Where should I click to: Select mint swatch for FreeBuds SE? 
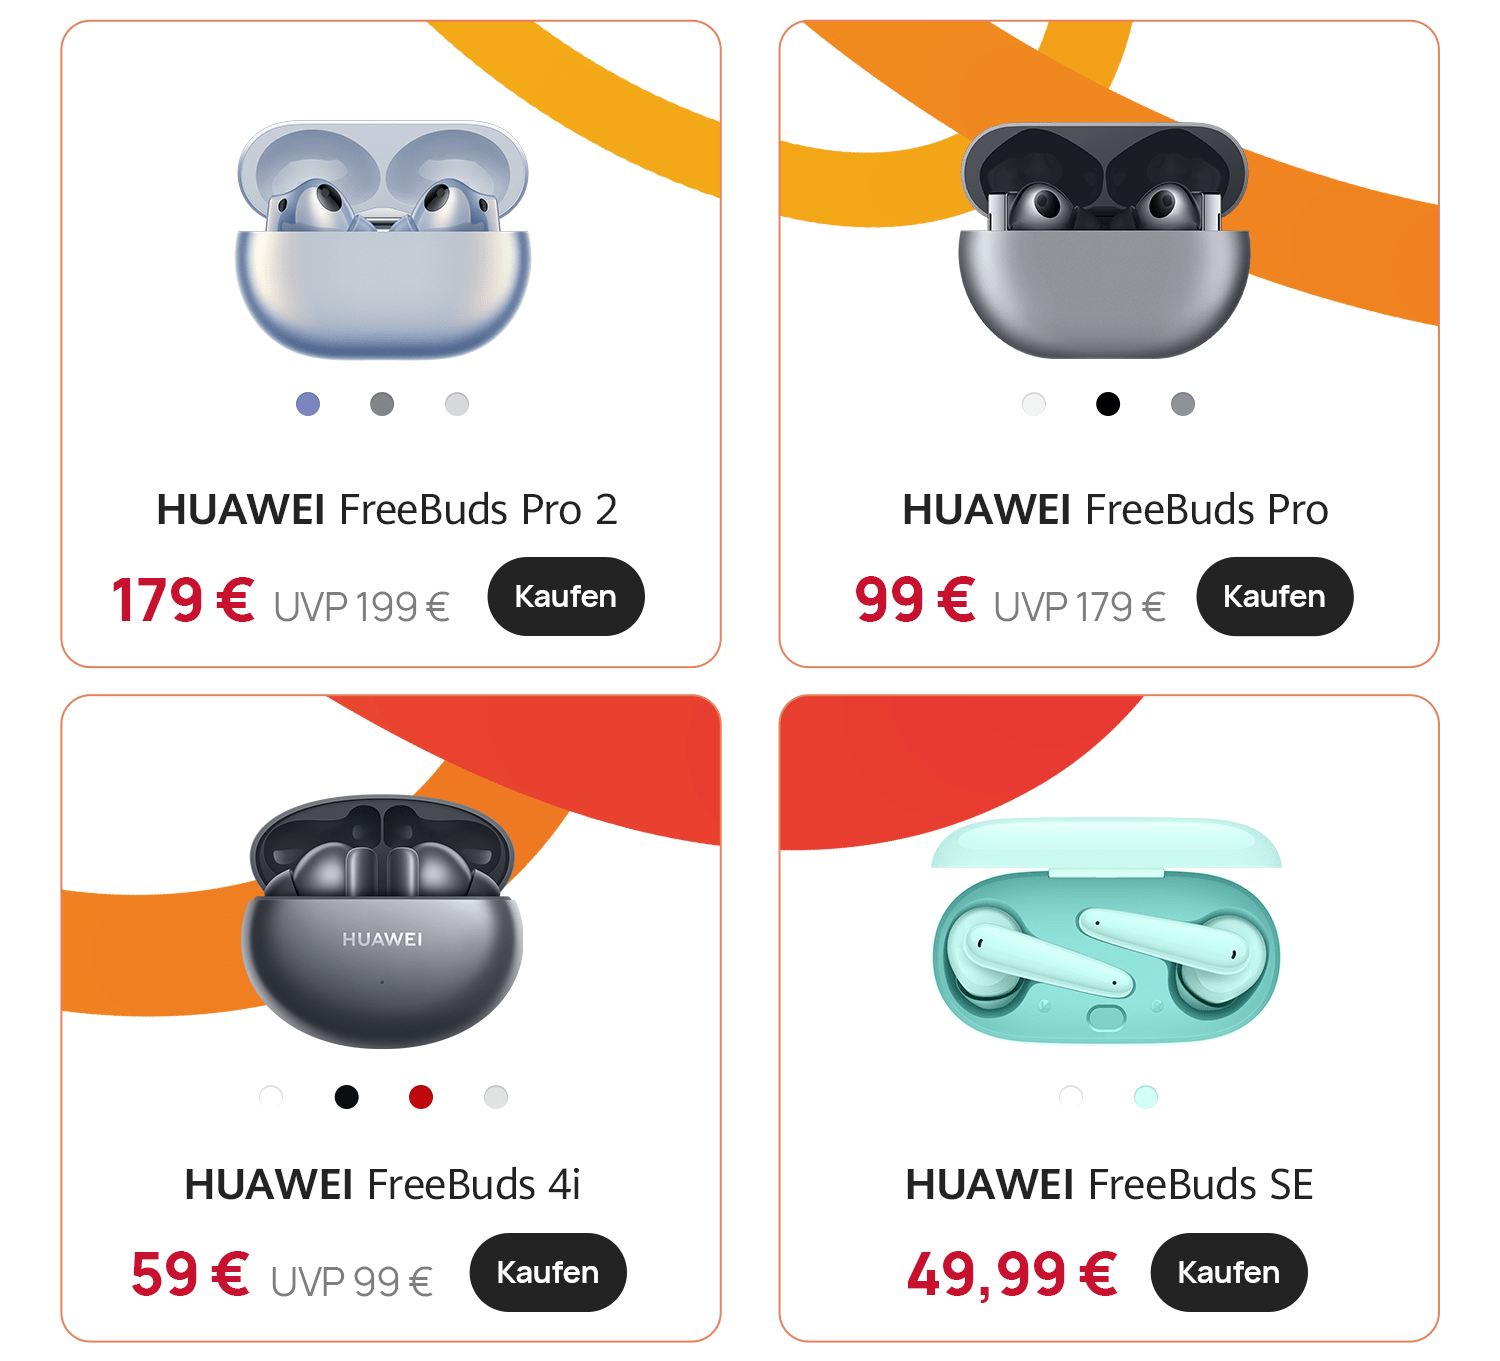1146,1097
